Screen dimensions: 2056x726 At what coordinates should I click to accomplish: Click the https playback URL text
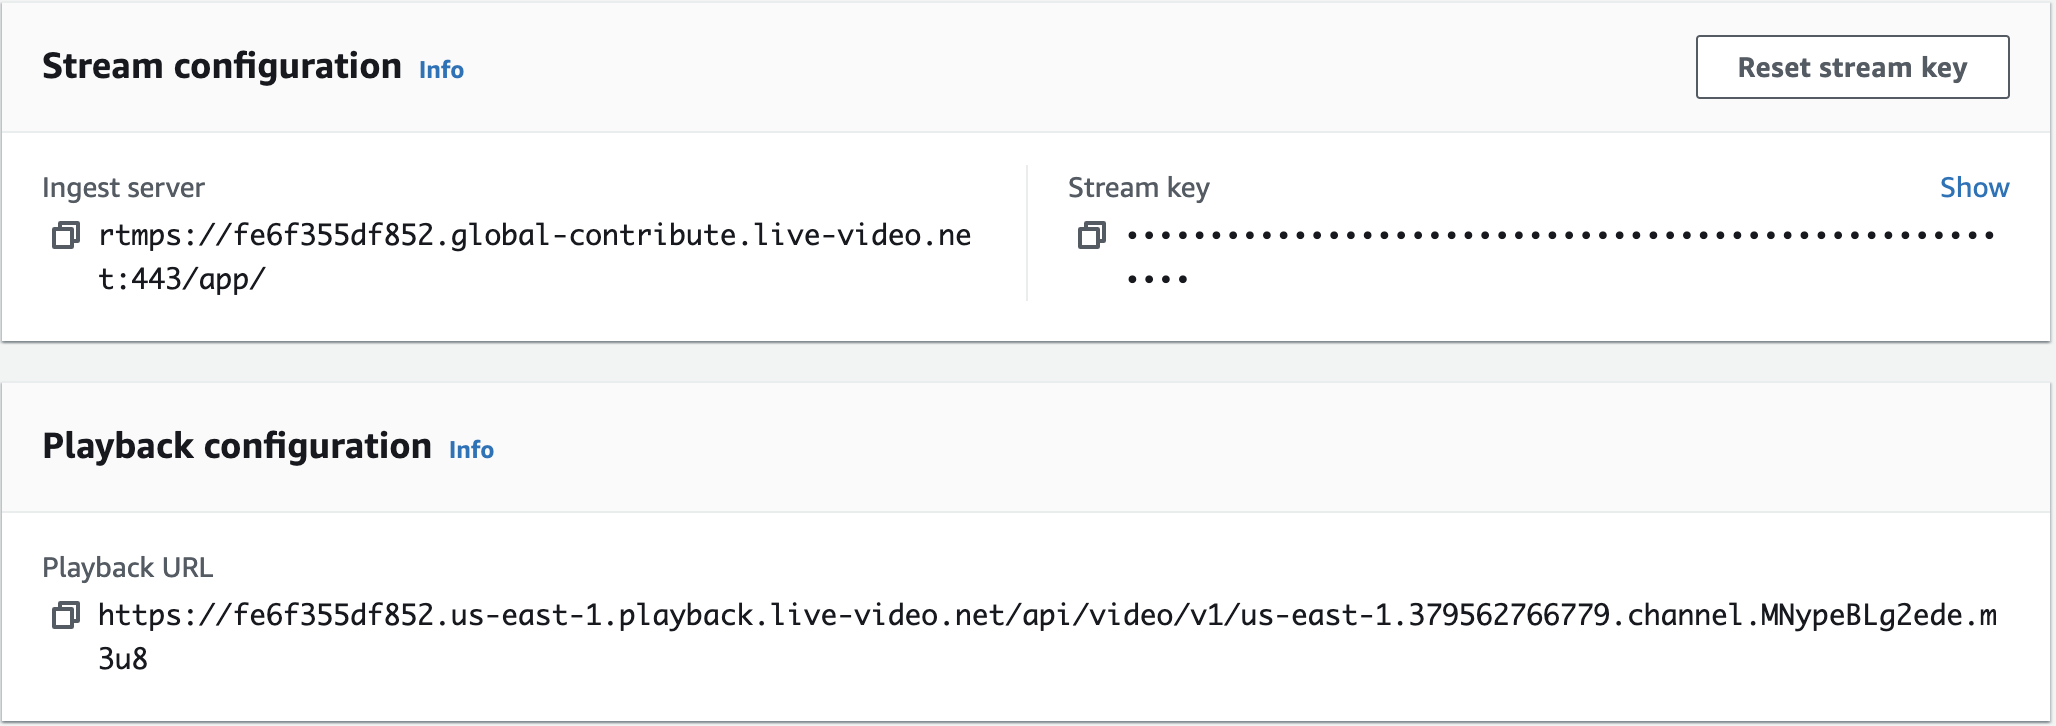[1047, 637]
